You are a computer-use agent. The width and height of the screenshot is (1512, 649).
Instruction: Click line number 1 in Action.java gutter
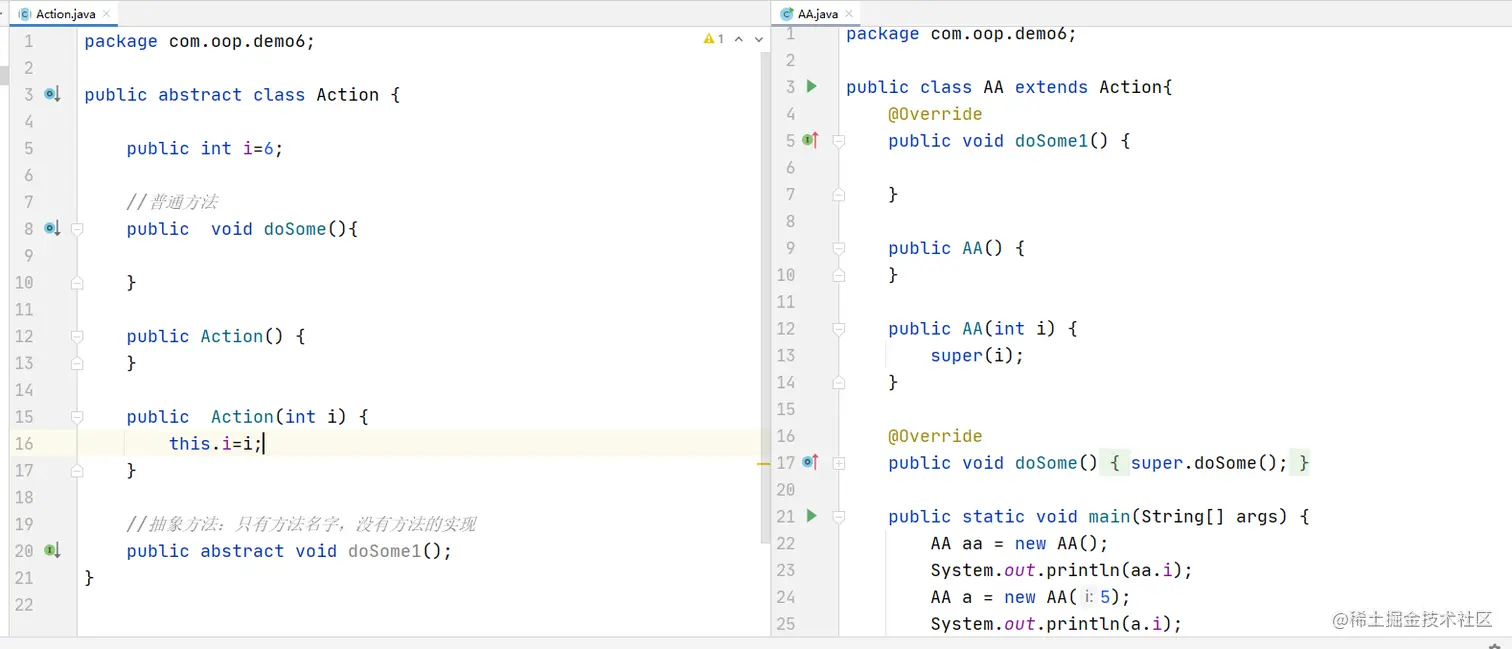[x=28, y=41]
